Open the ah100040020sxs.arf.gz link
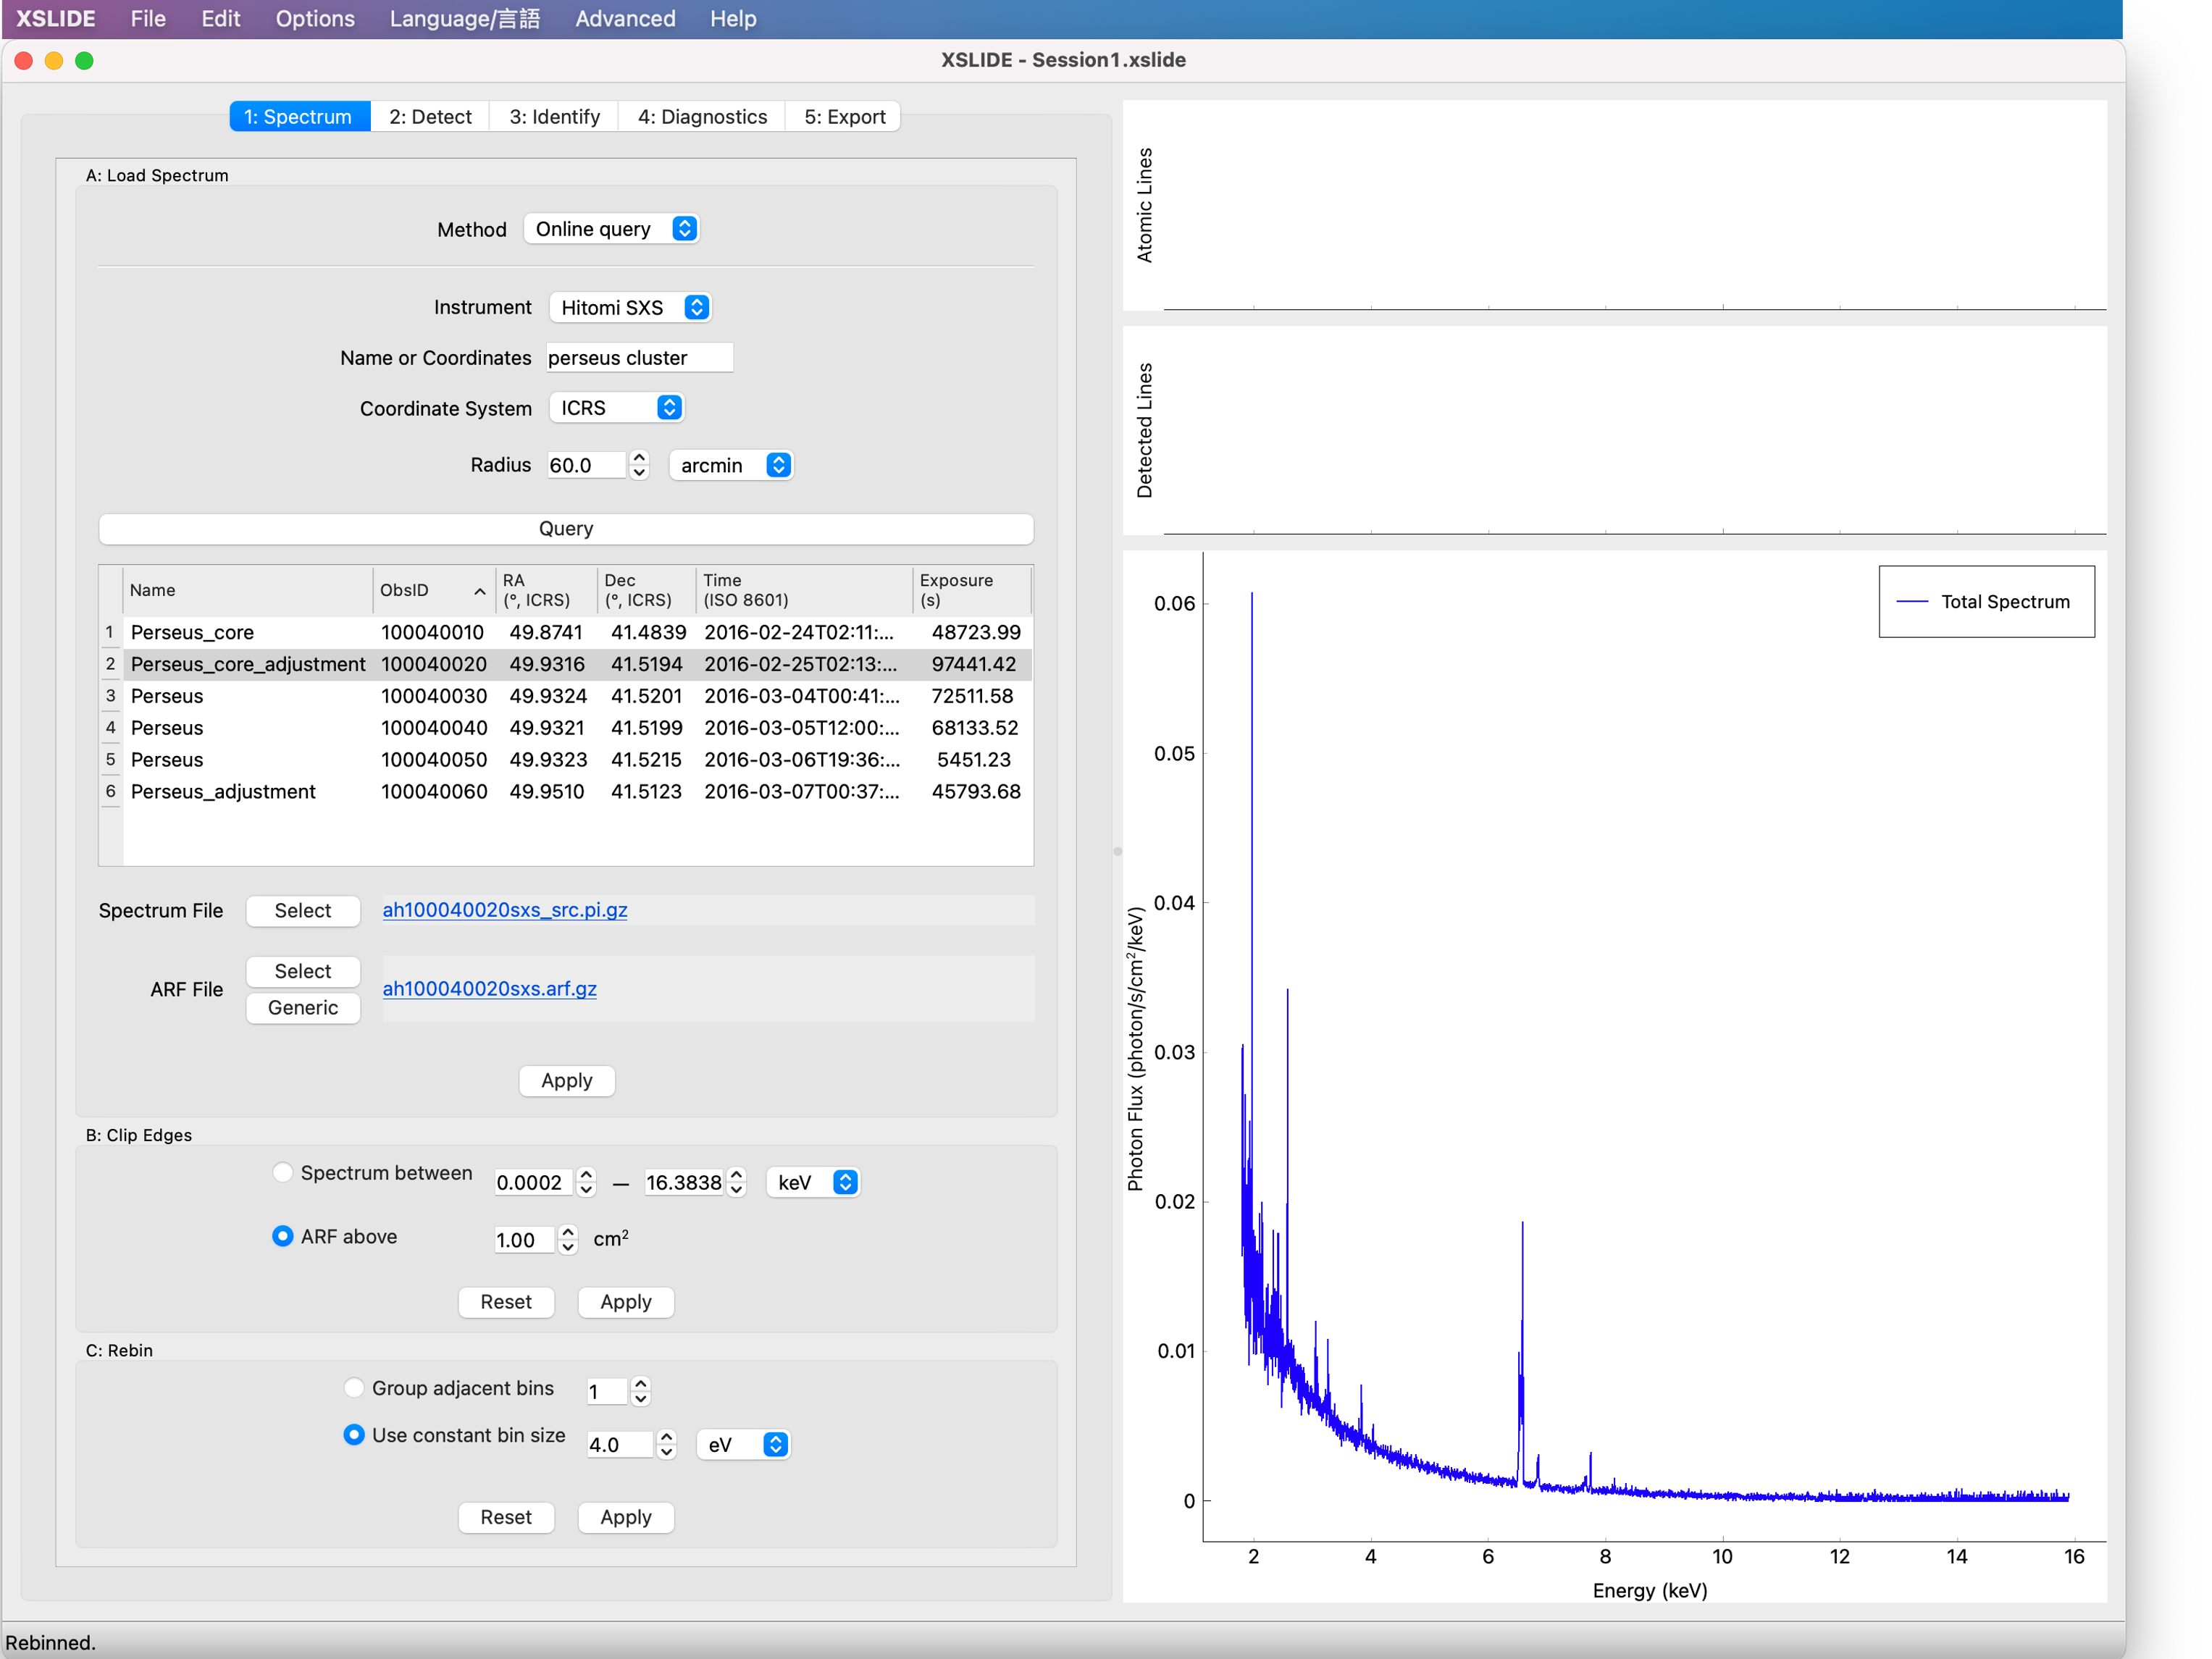 point(490,989)
